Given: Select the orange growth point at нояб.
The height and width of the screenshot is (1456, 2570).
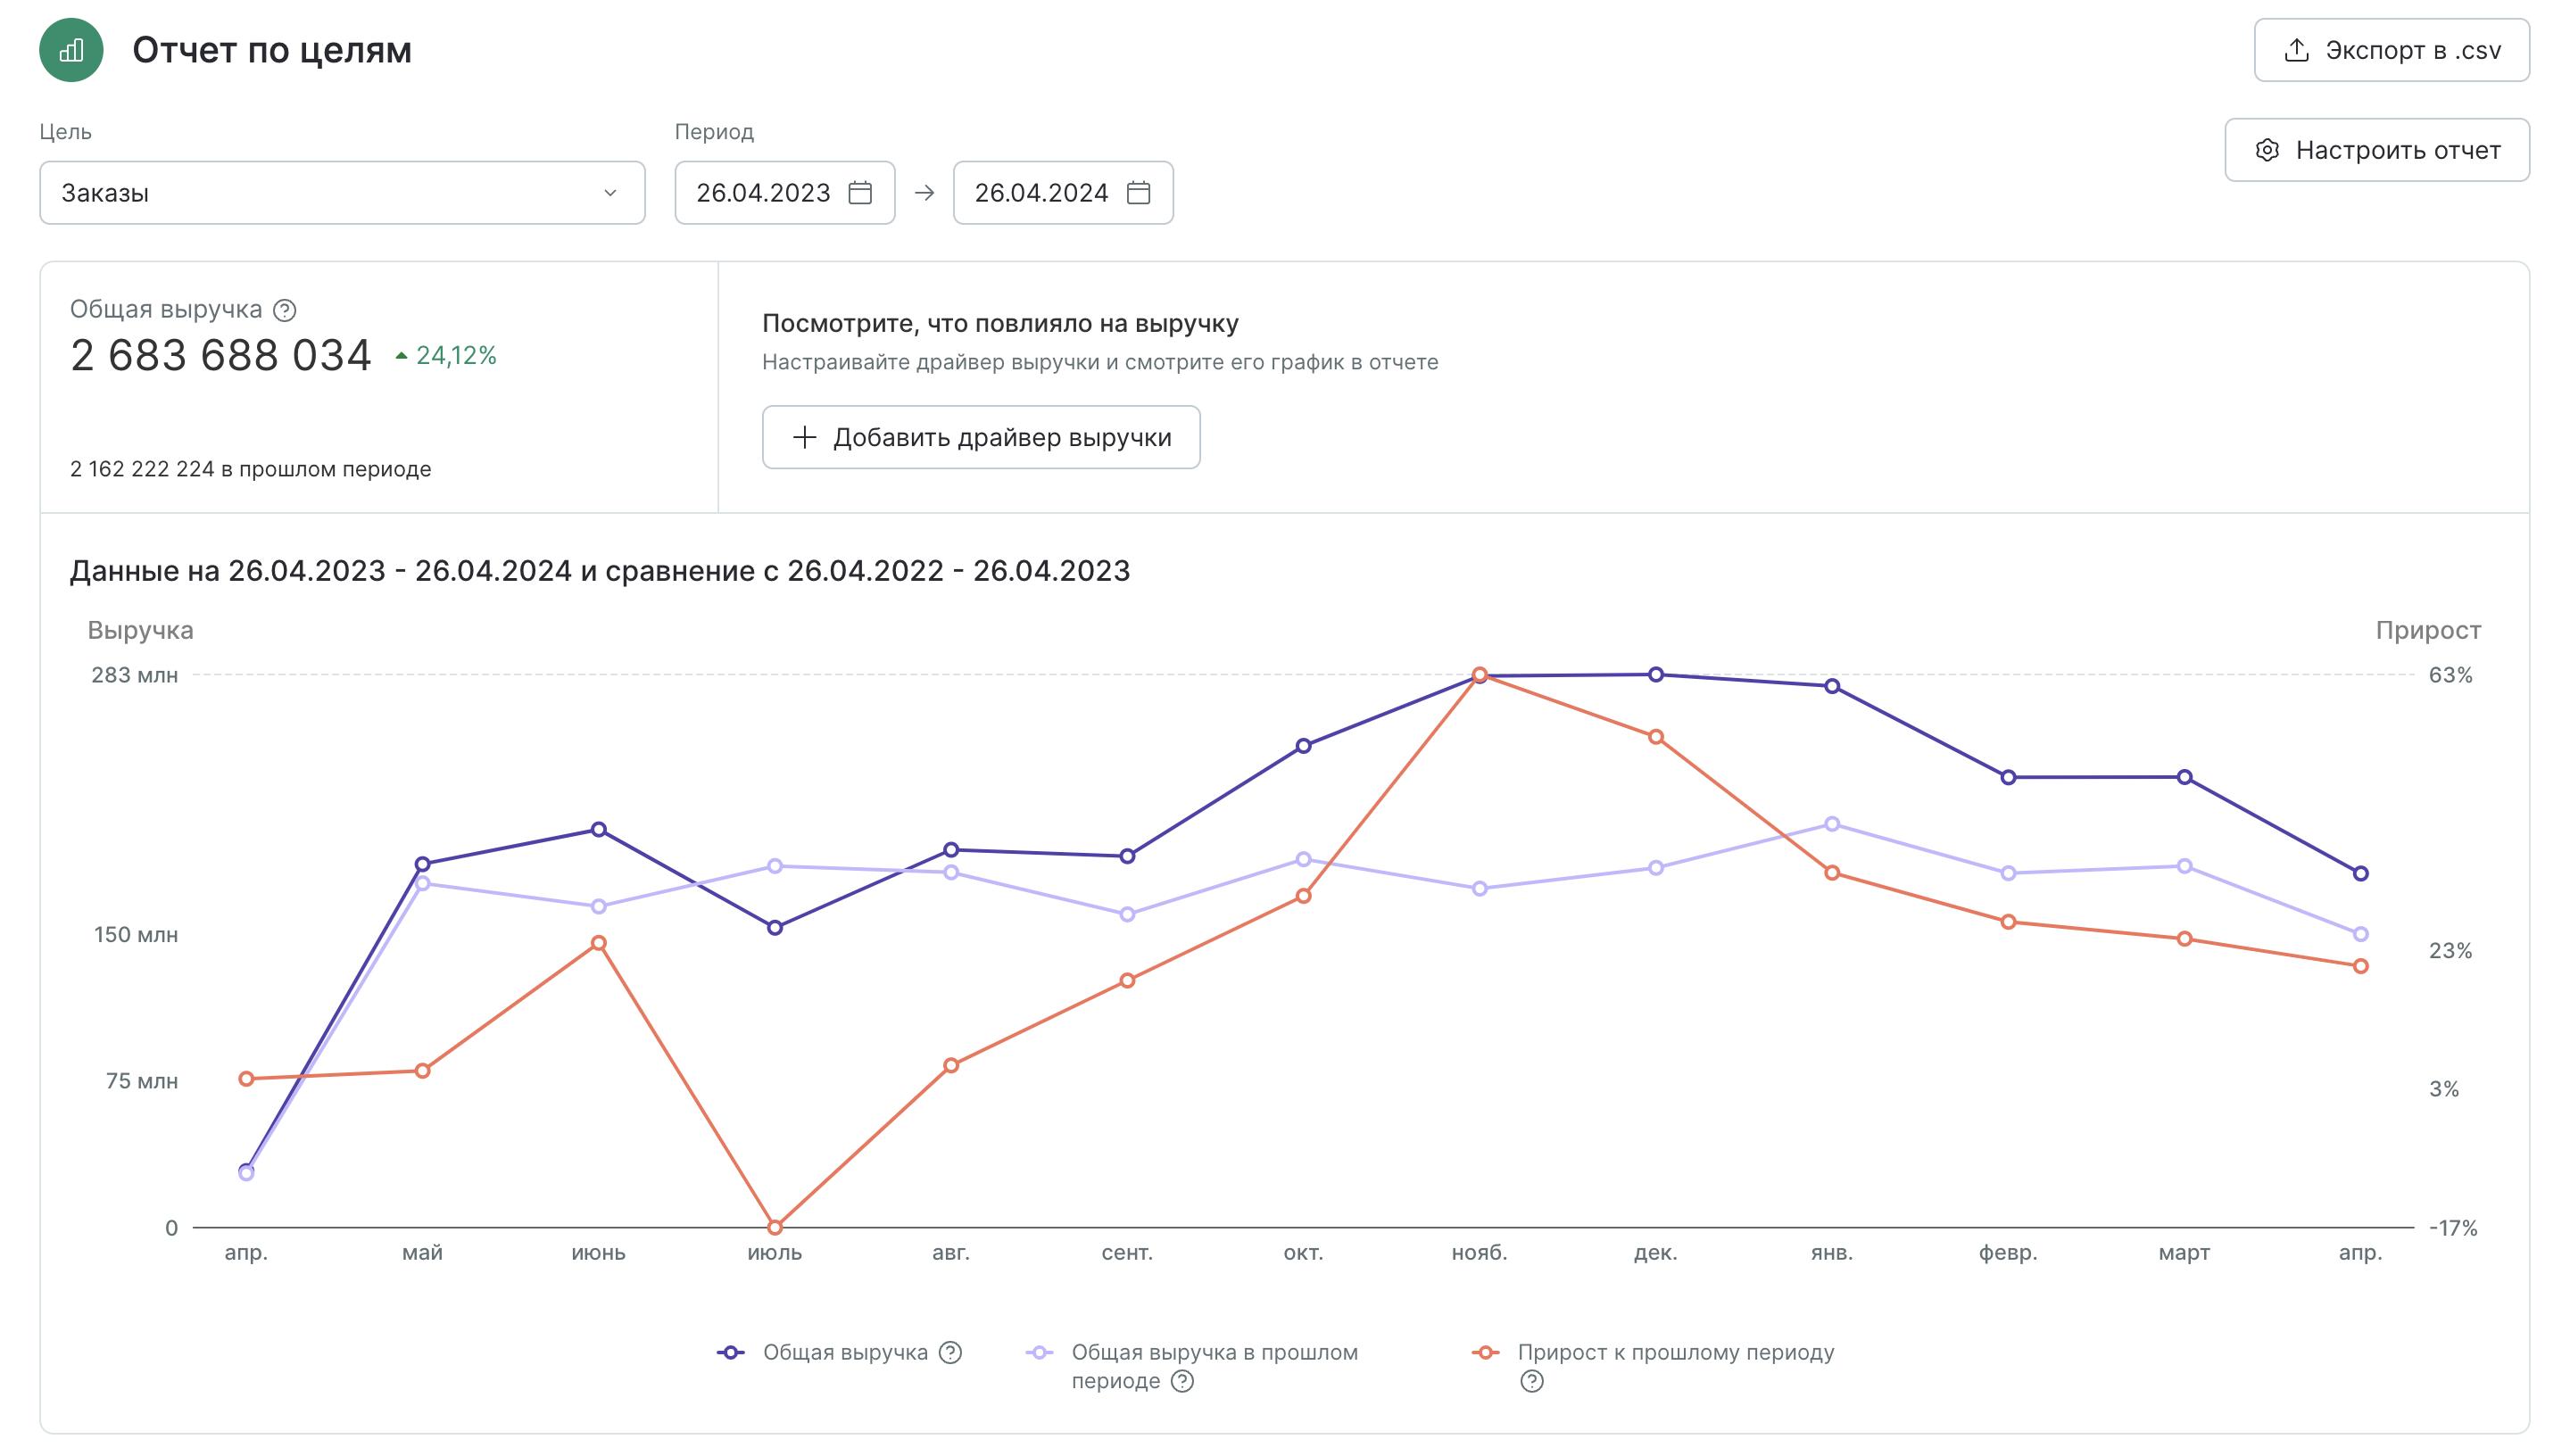Looking at the screenshot, I should pos(1479,674).
